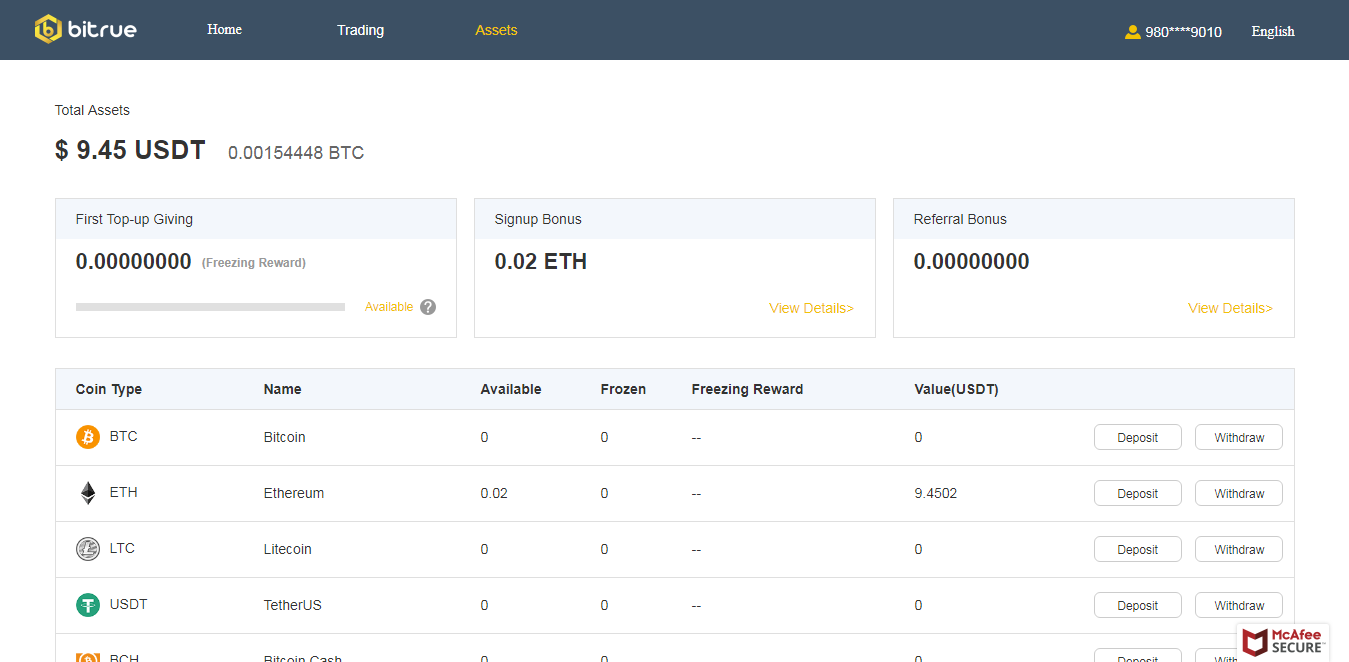Click the Ethereum name cell
Viewport: 1349px width, 662px height.
tap(294, 493)
